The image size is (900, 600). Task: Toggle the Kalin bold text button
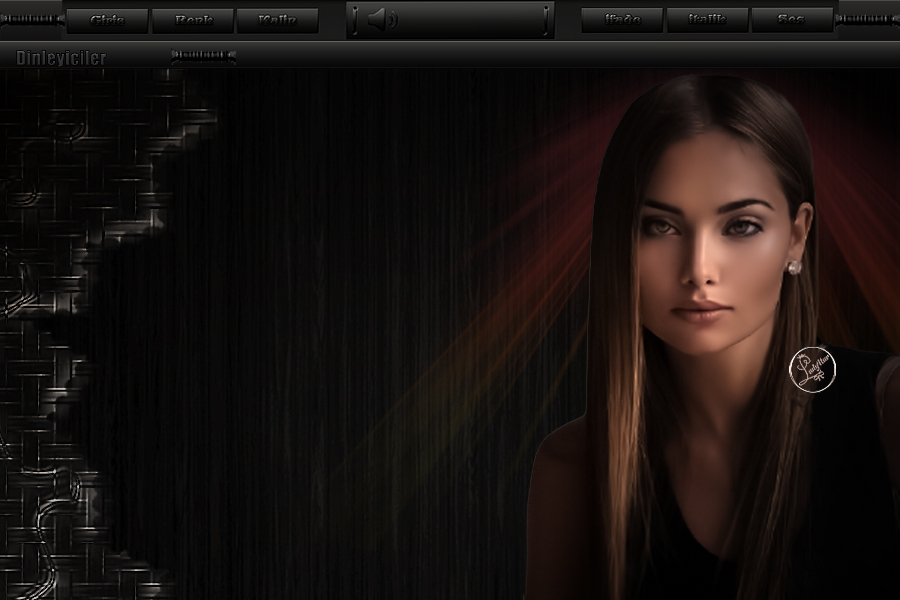coord(277,20)
